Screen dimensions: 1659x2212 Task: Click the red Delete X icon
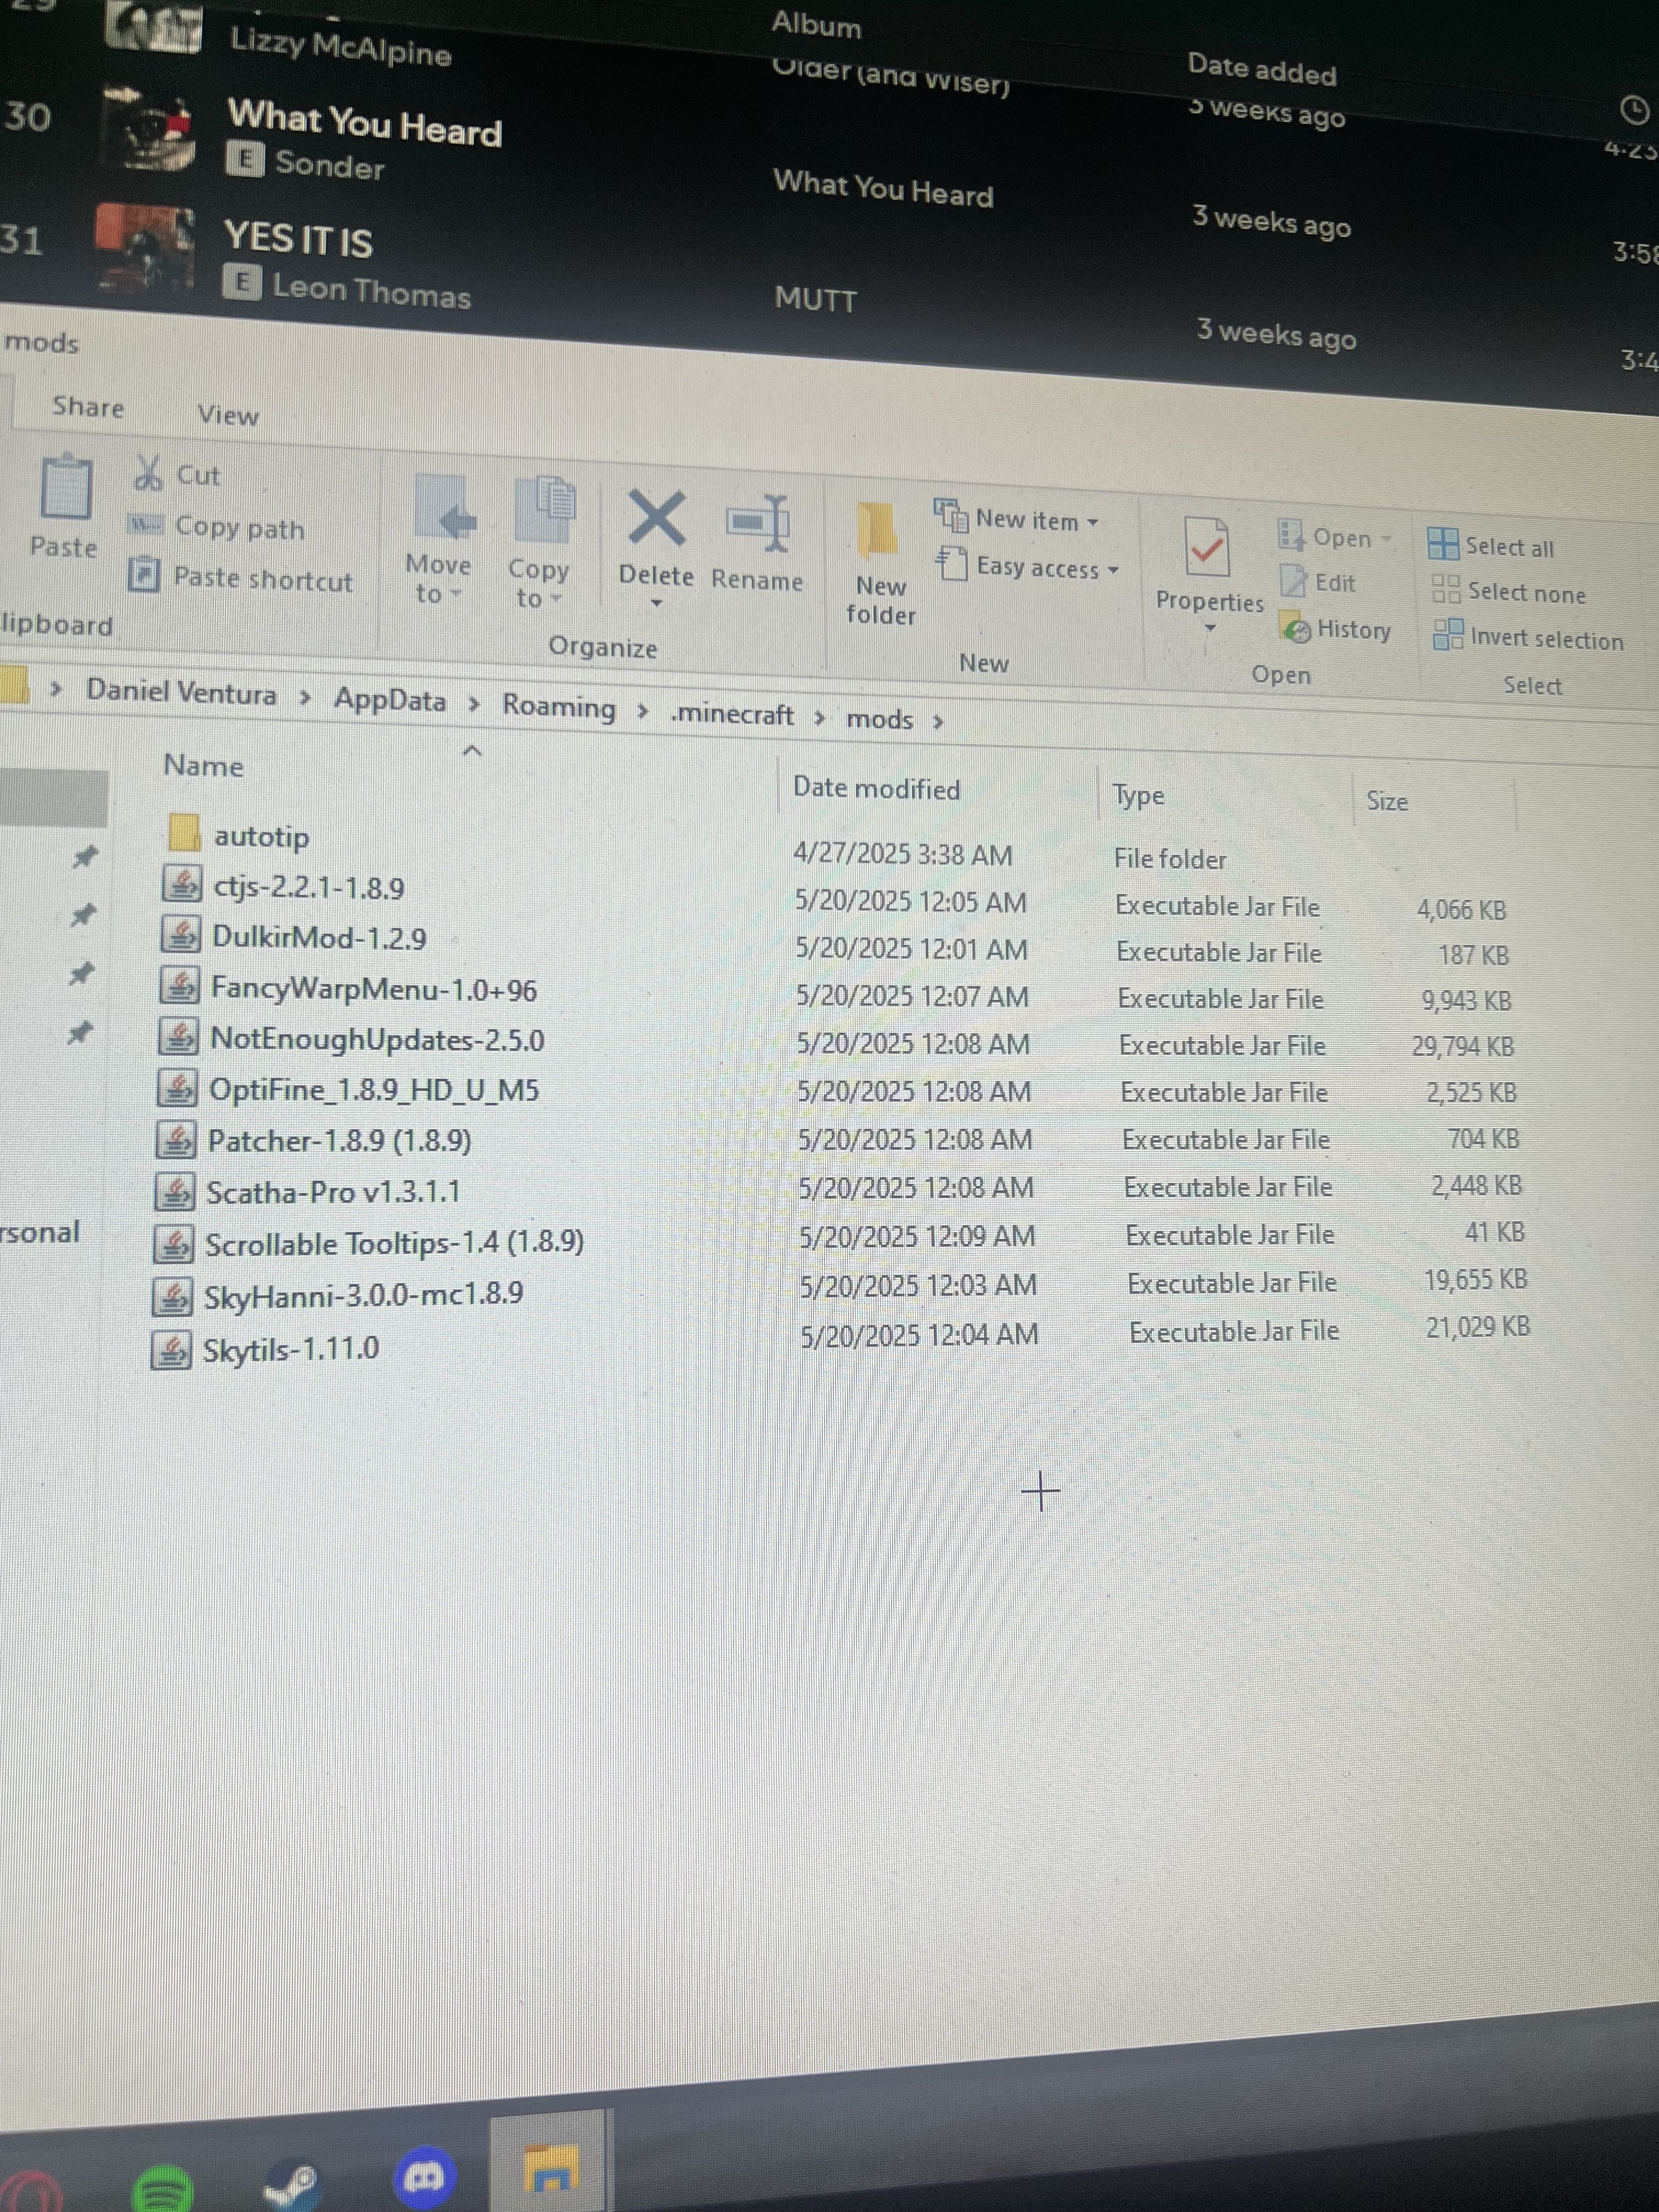point(657,518)
